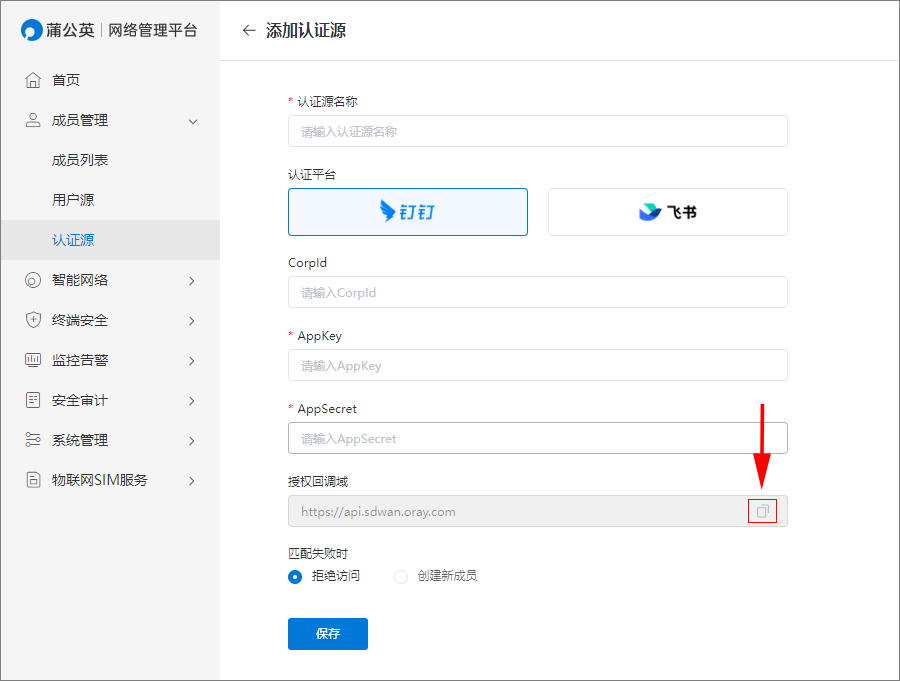Click the 智能网络 icon in sidebar
Image resolution: width=900 pixels, height=681 pixels.
(33, 280)
